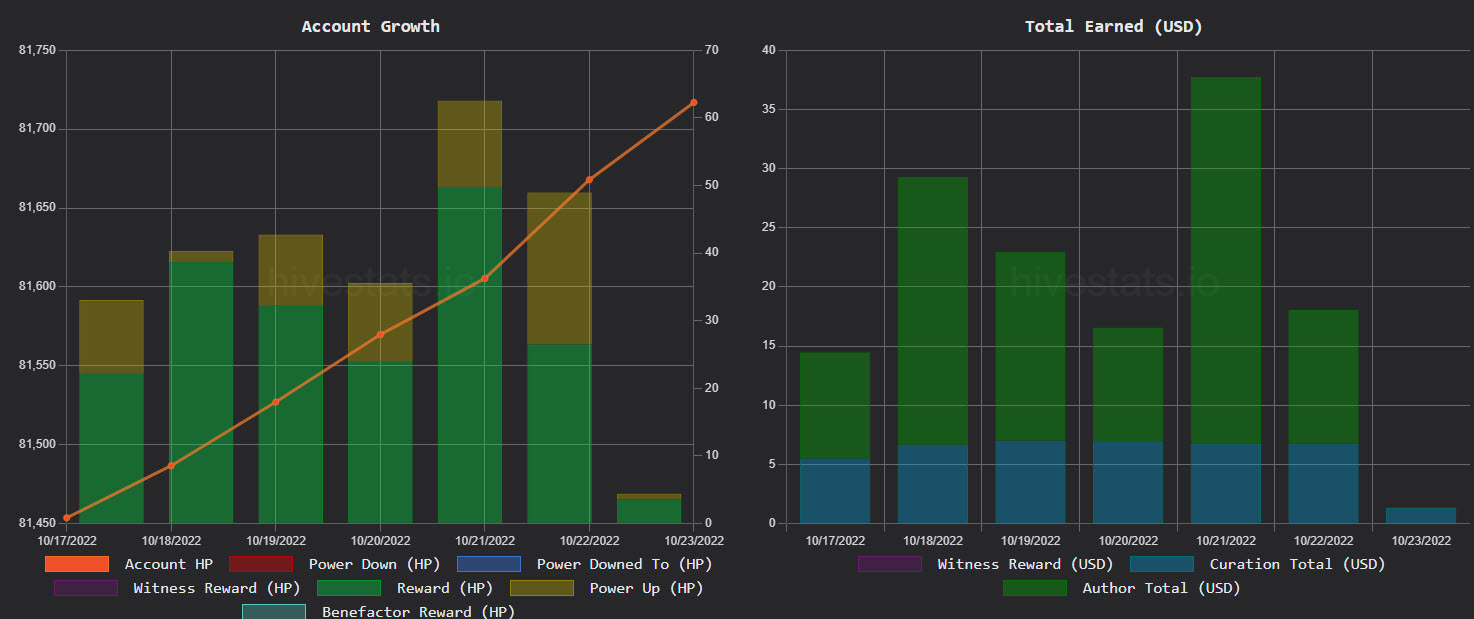
Task: Click the small Curation Total bar for 10/23/2022
Action: pyautogui.click(x=1421, y=515)
